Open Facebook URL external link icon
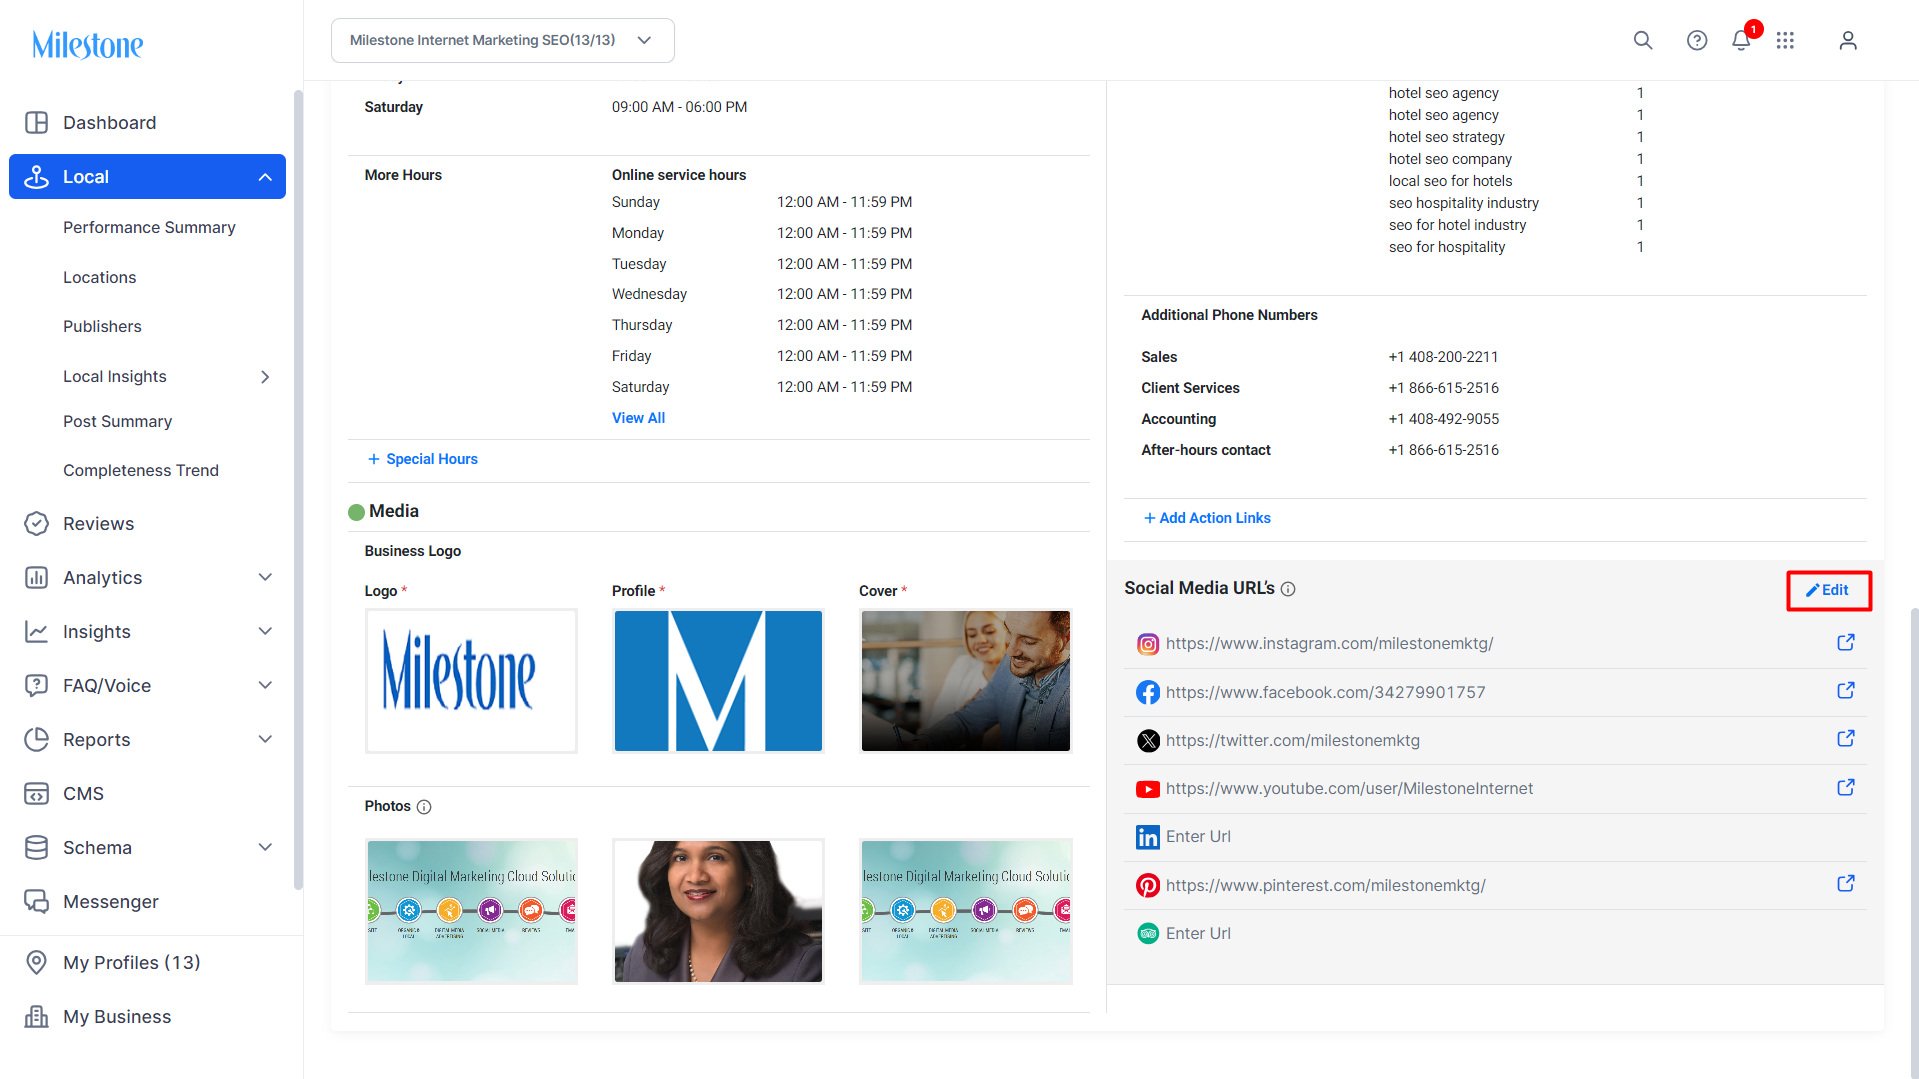This screenshot has height=1079, width=1919. pyautogui.click(x=1846, y=691)
